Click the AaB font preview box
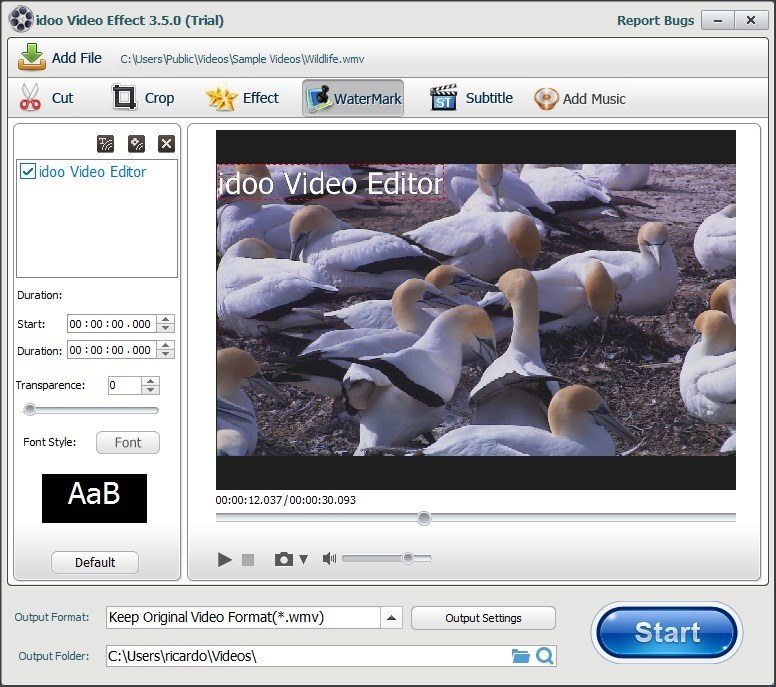Image resolution: width=776 pixels, height=687 pixels. click(95, 498)
